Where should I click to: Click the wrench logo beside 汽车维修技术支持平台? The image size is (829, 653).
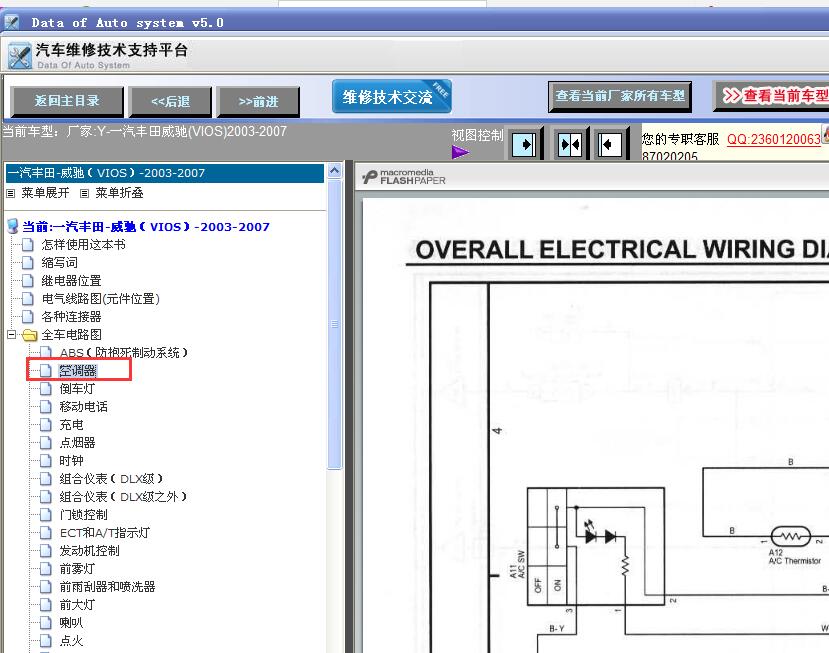[20, 56]
